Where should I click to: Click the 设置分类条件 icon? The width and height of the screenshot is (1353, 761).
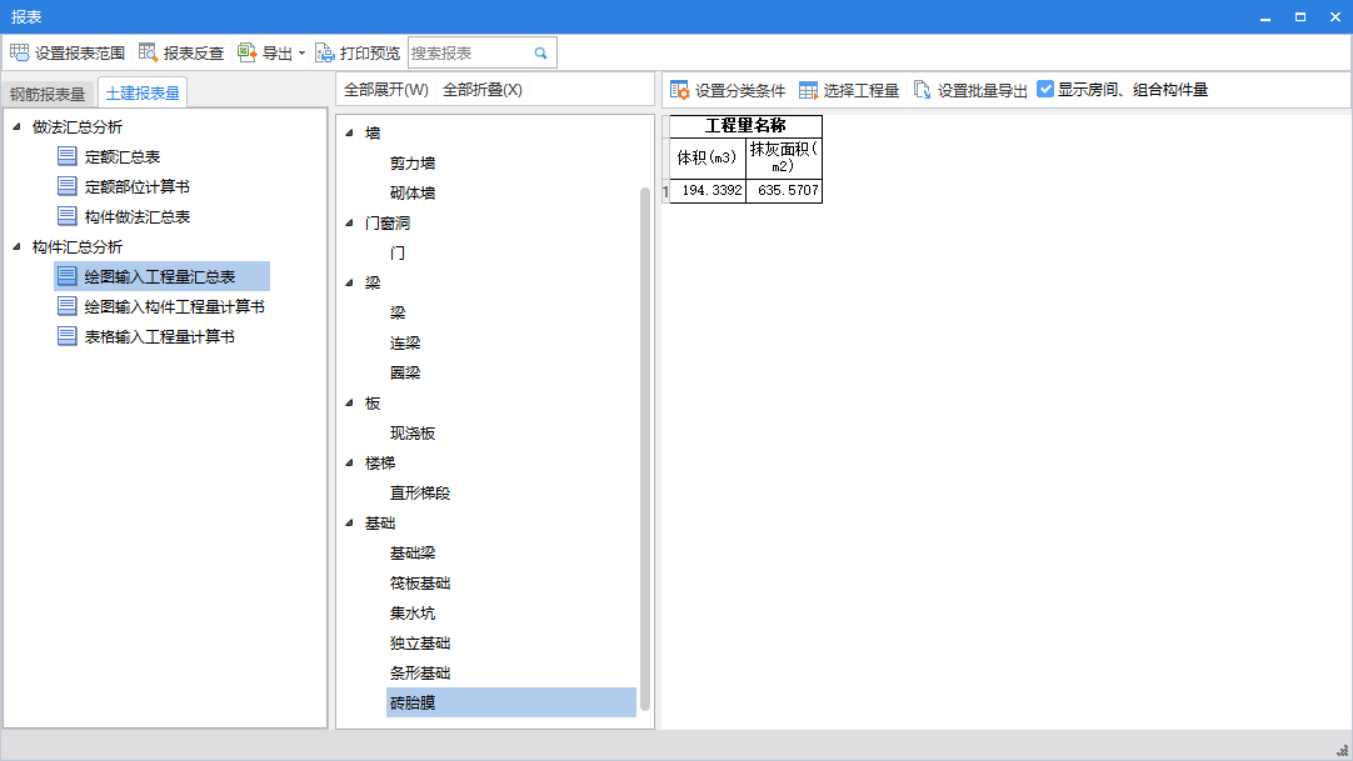pyautogui.click(x=680, y=90)
